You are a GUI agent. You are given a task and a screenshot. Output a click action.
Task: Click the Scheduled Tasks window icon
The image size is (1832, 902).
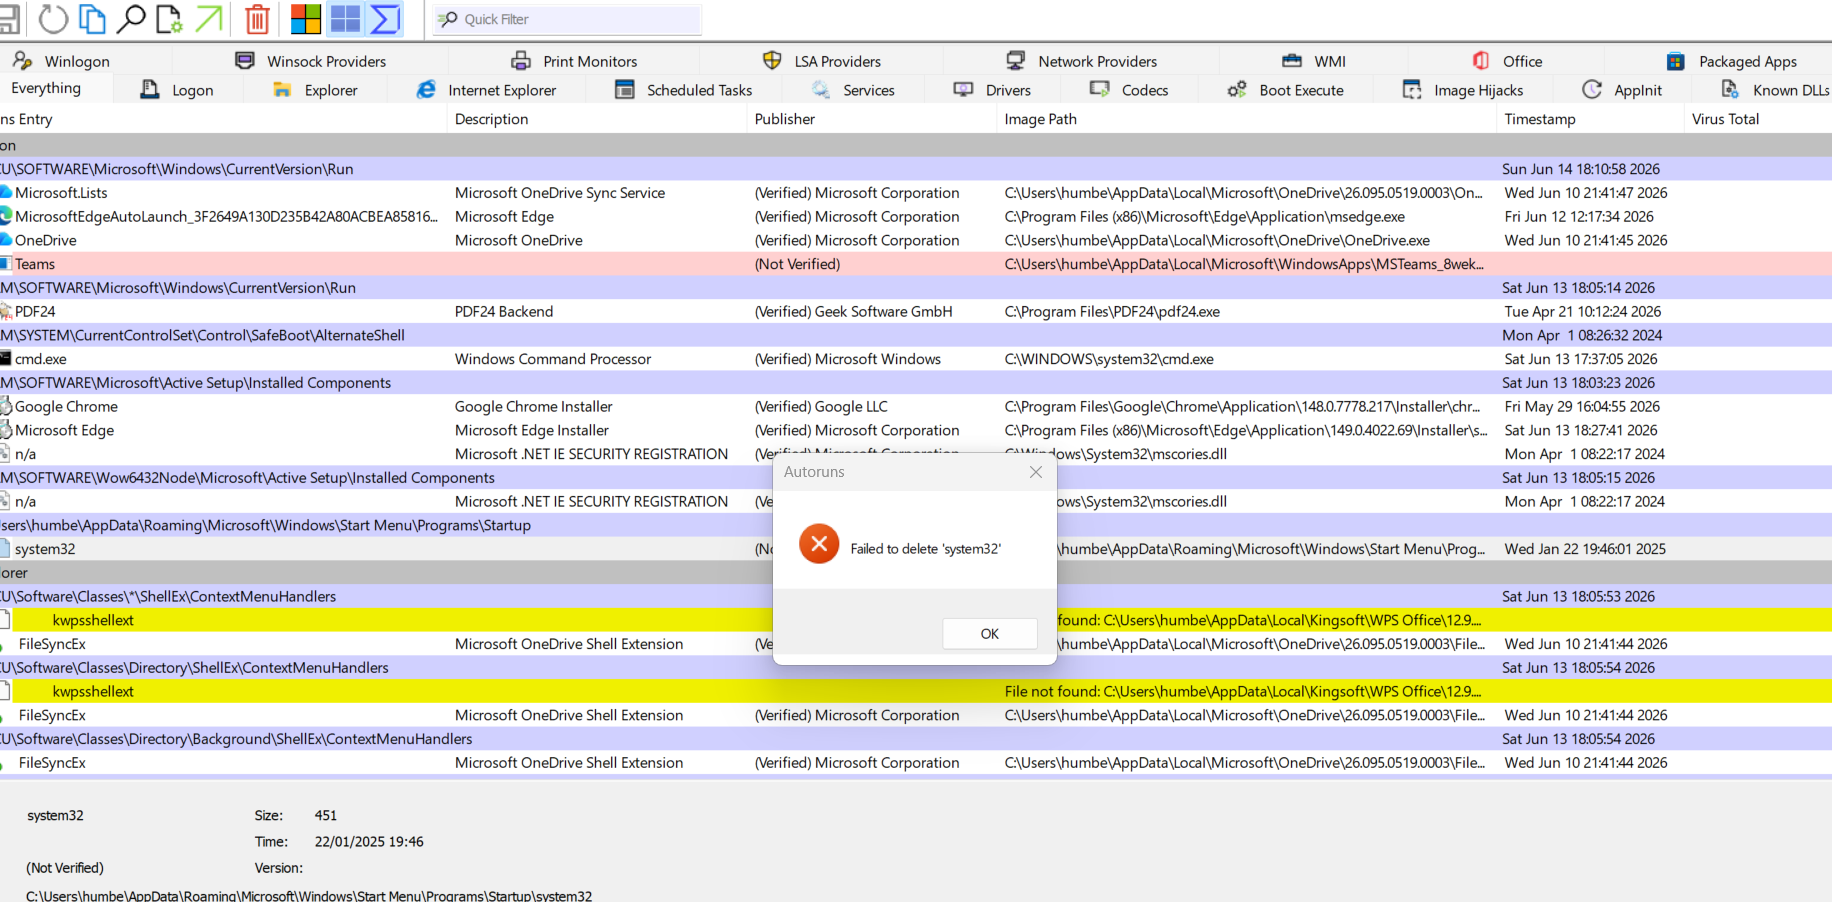coord(625,90)
